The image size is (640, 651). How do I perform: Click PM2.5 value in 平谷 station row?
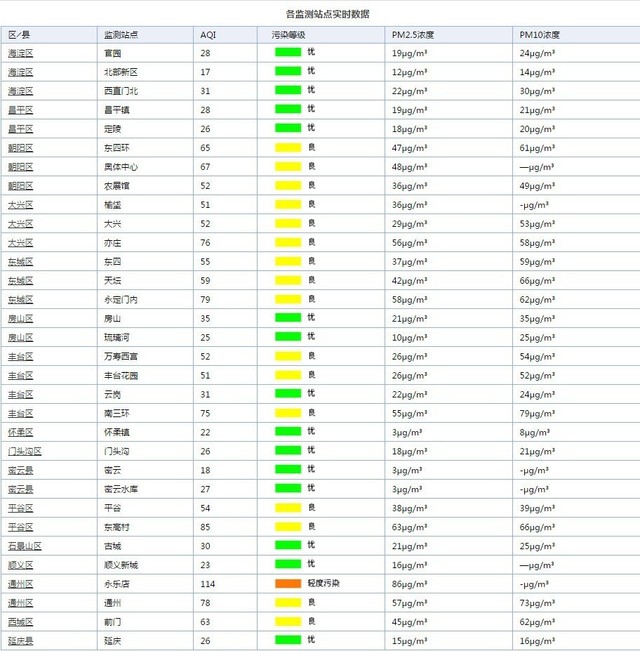pos(410,508)
